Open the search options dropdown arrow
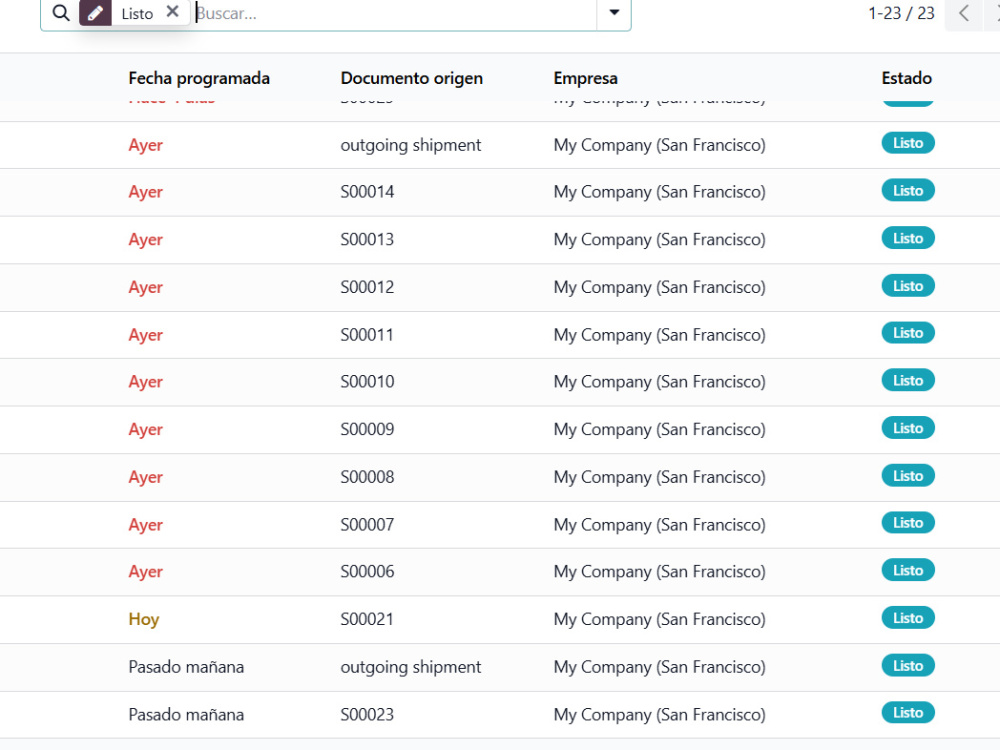The width and height of the screenshot is (1000, 750). coord(614,13)
